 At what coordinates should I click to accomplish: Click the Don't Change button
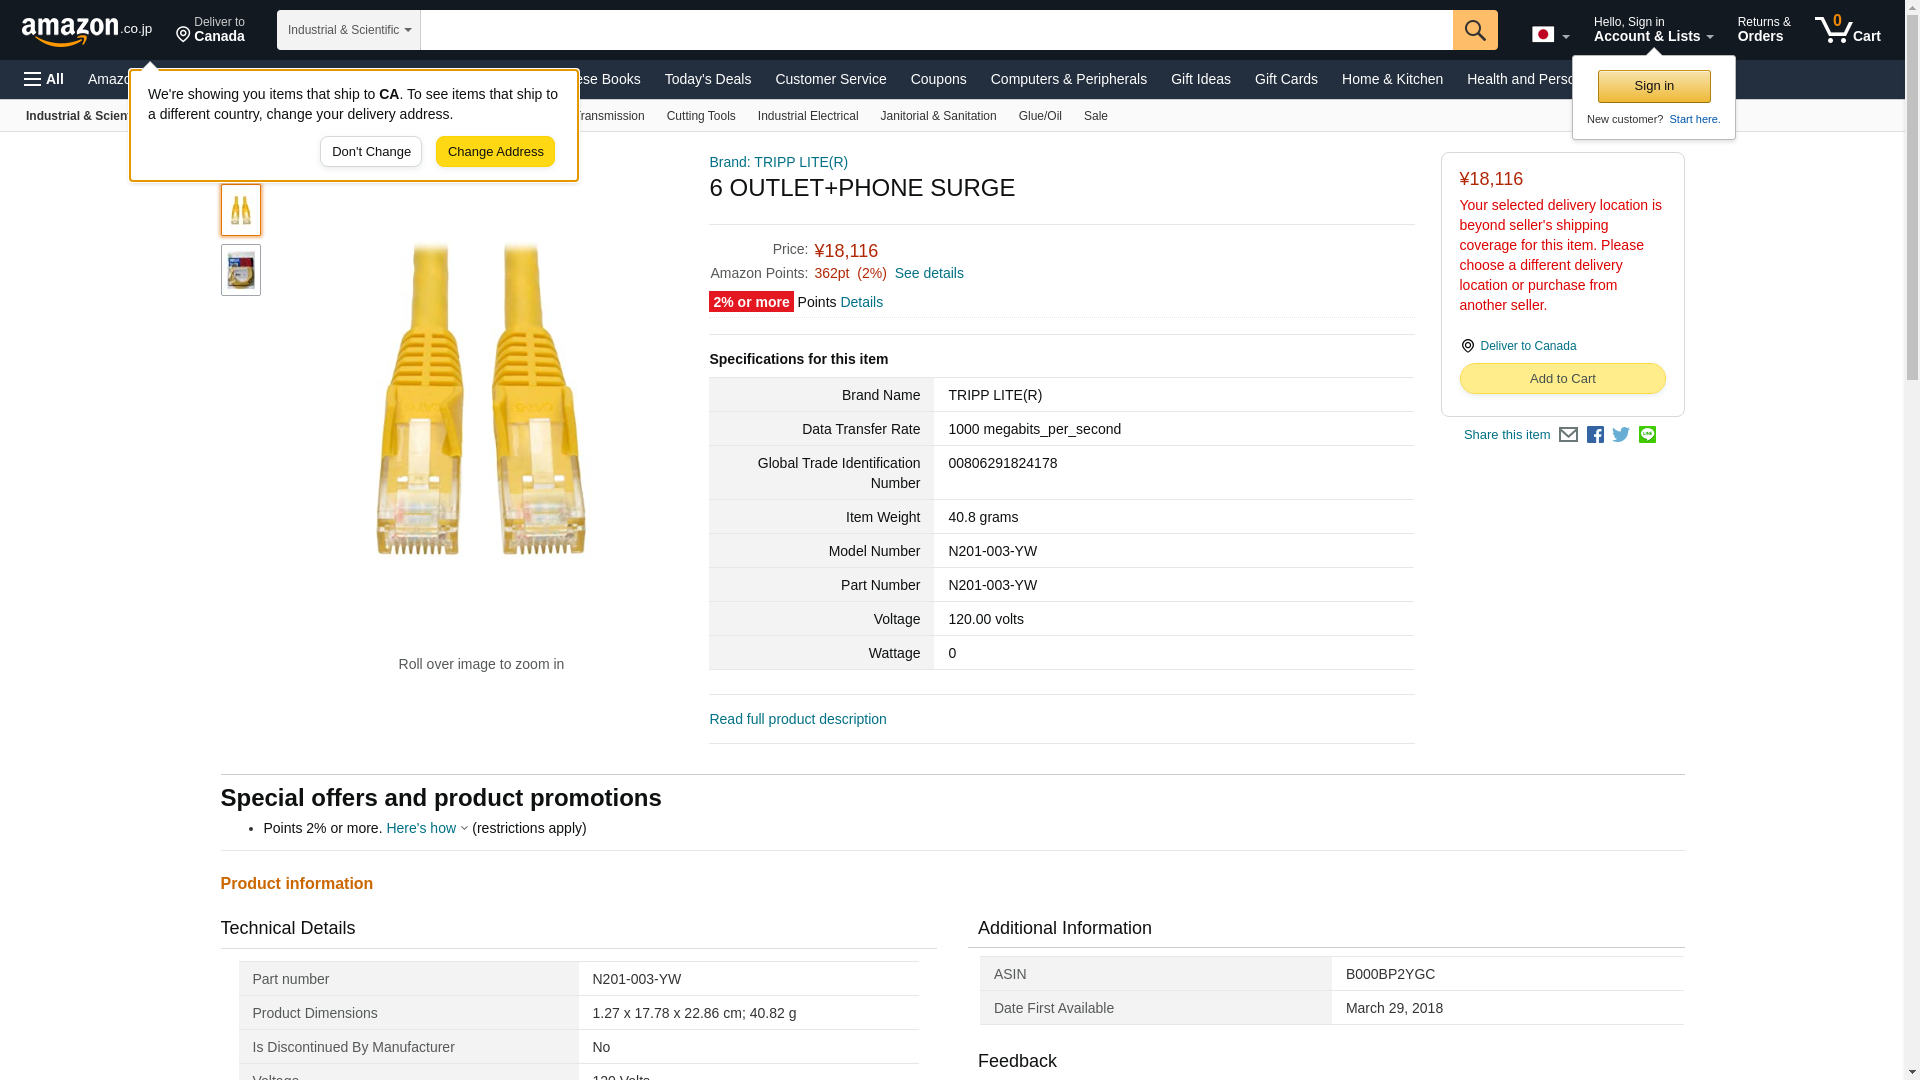click(x=370, y=152)
